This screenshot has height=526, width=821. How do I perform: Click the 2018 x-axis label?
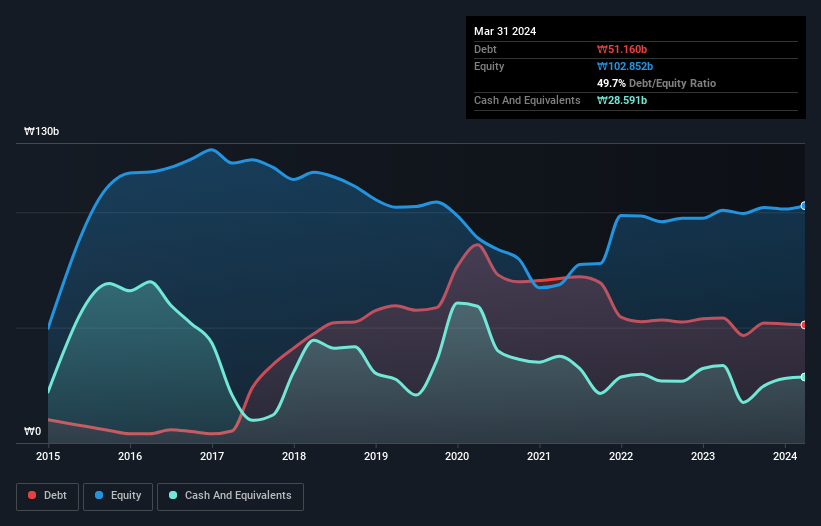pyautogui.click(x=294, y=456)
